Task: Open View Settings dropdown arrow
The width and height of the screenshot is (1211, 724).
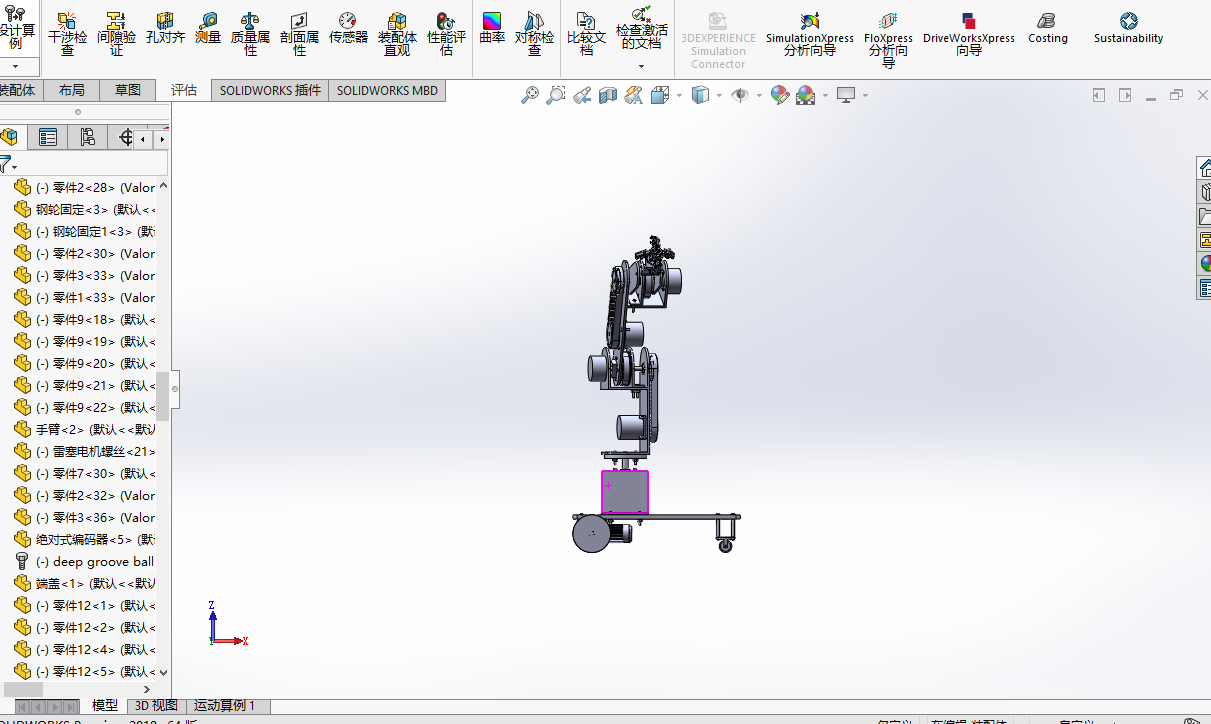Action: 865,96
